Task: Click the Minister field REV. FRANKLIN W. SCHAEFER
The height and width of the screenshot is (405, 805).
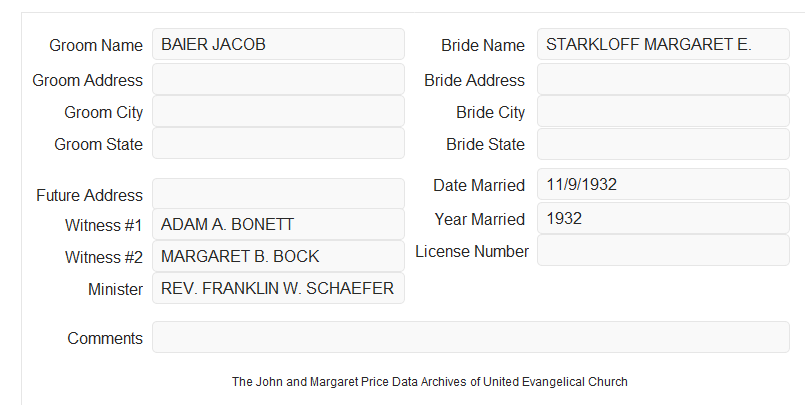Action: click(x=278, y=288)
